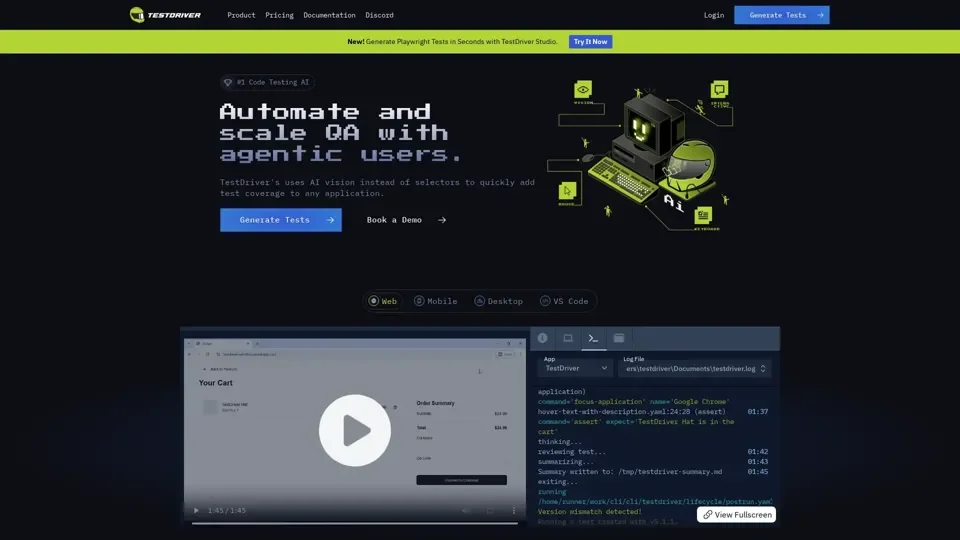Click the 'thinking...' log line
960x540 pixels.
pos(560,442)
